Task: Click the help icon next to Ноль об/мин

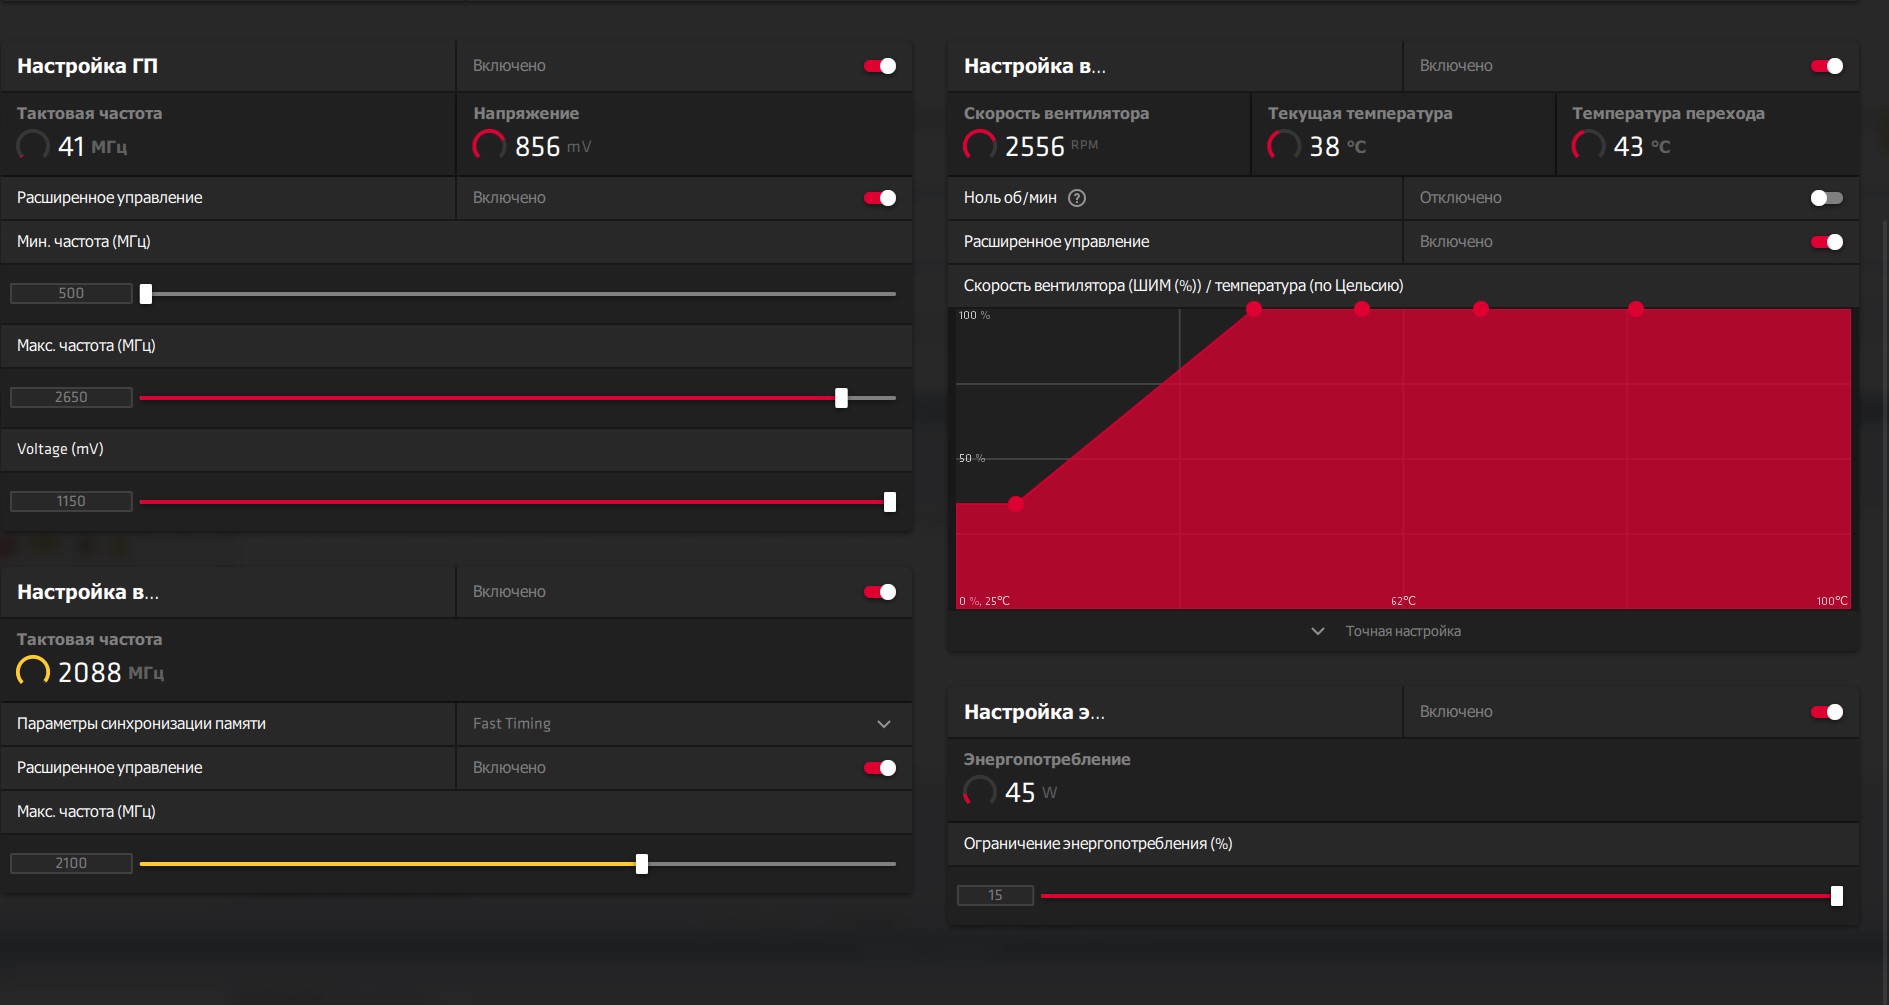Action: click(1077, 198)
